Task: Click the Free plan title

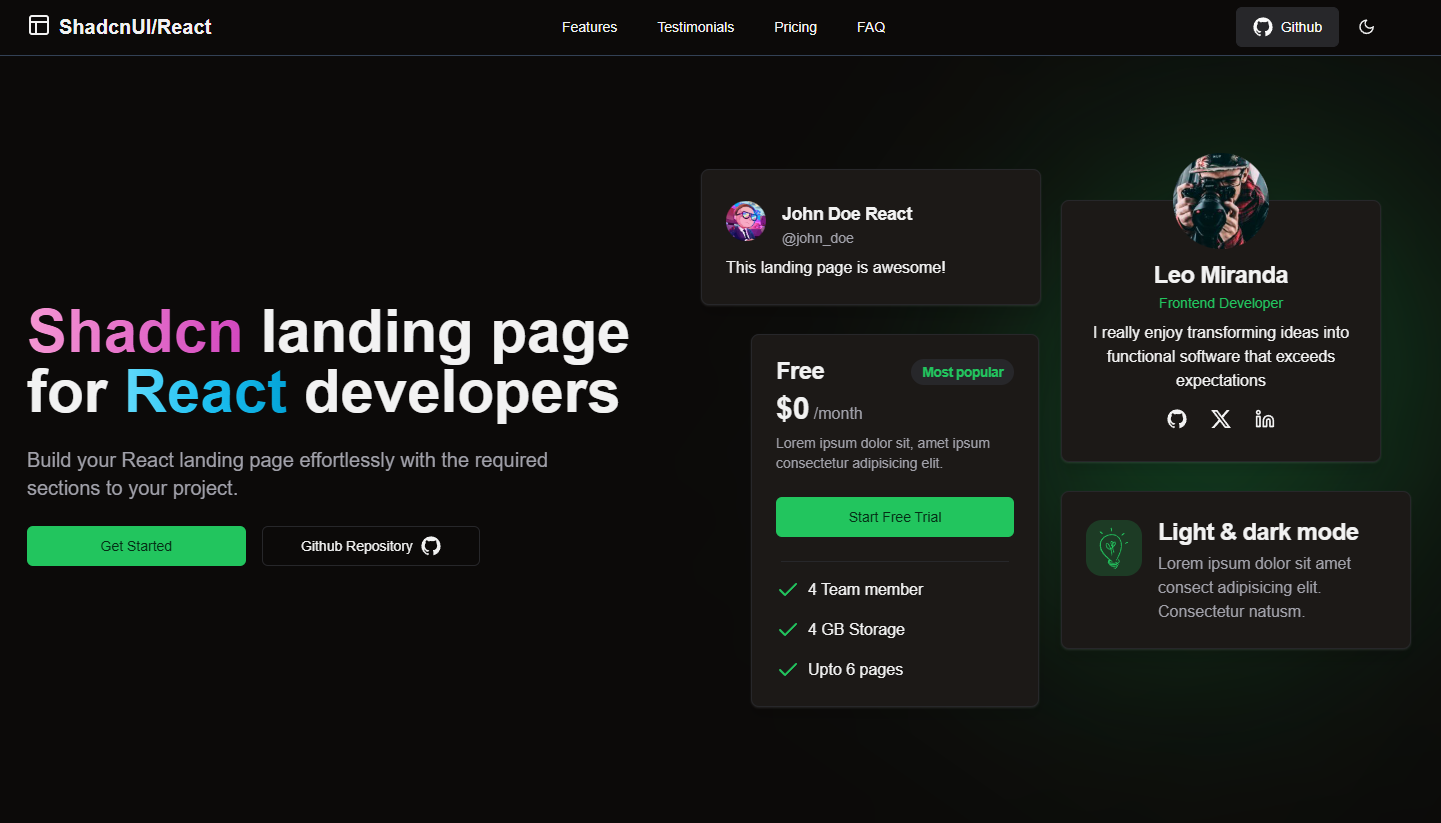Action: (x=800, y=371)
